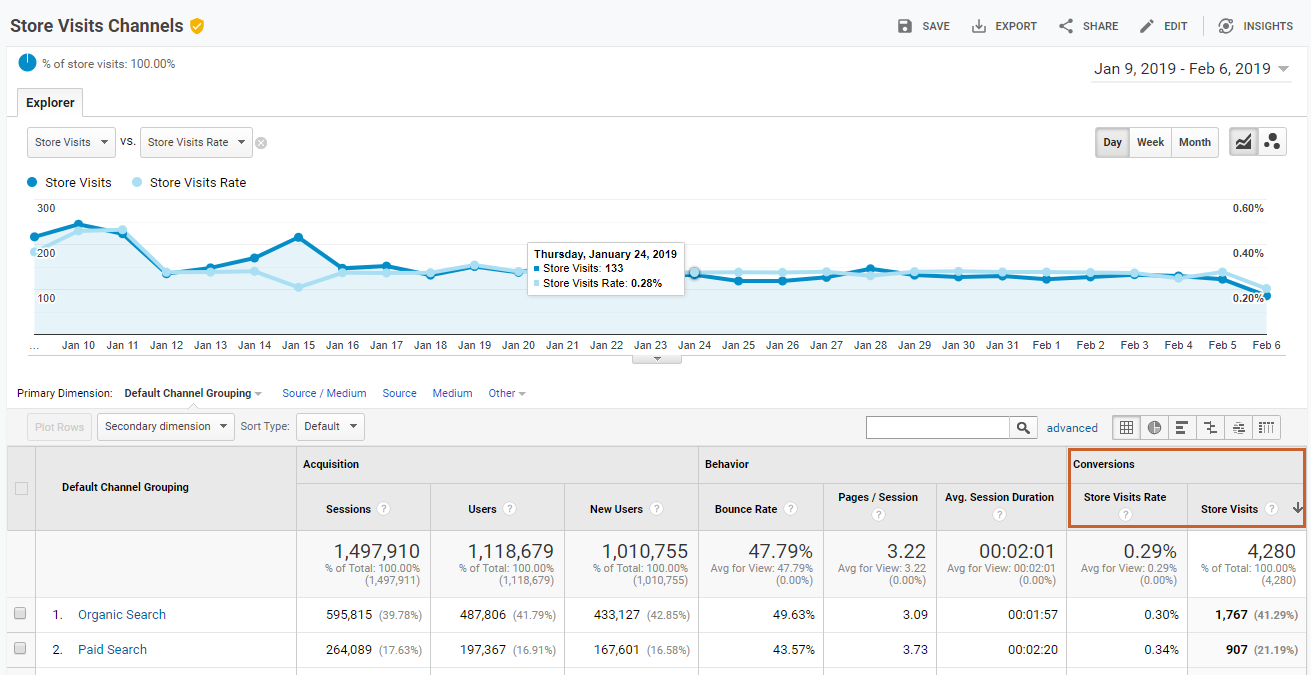Click the table search input field

(x=938, y=427)
